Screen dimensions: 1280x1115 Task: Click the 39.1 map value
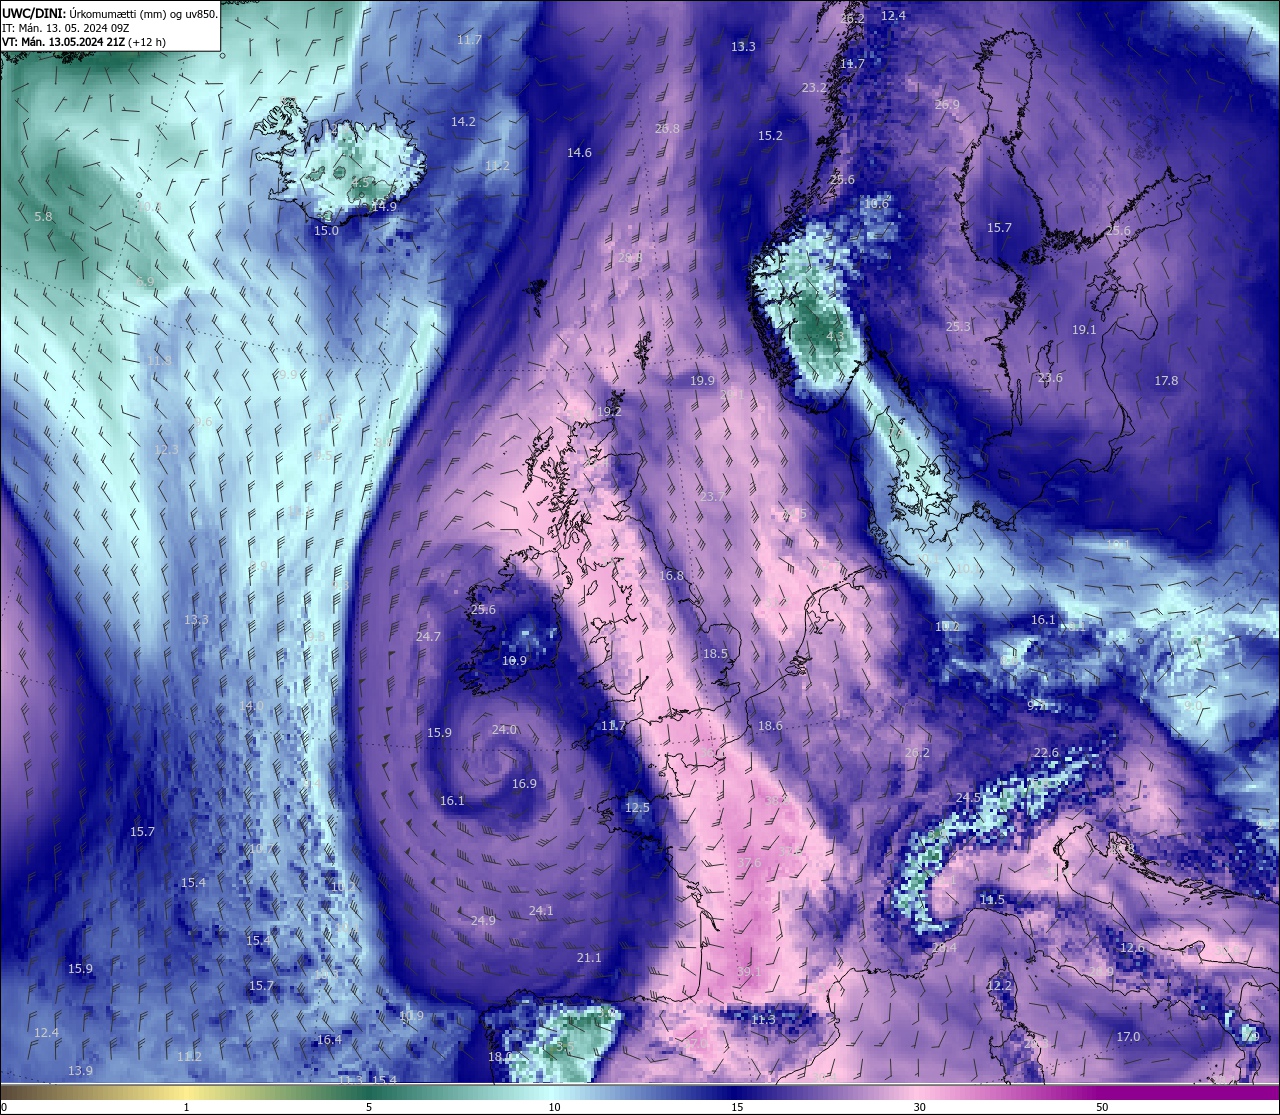(x=748, y=971)
